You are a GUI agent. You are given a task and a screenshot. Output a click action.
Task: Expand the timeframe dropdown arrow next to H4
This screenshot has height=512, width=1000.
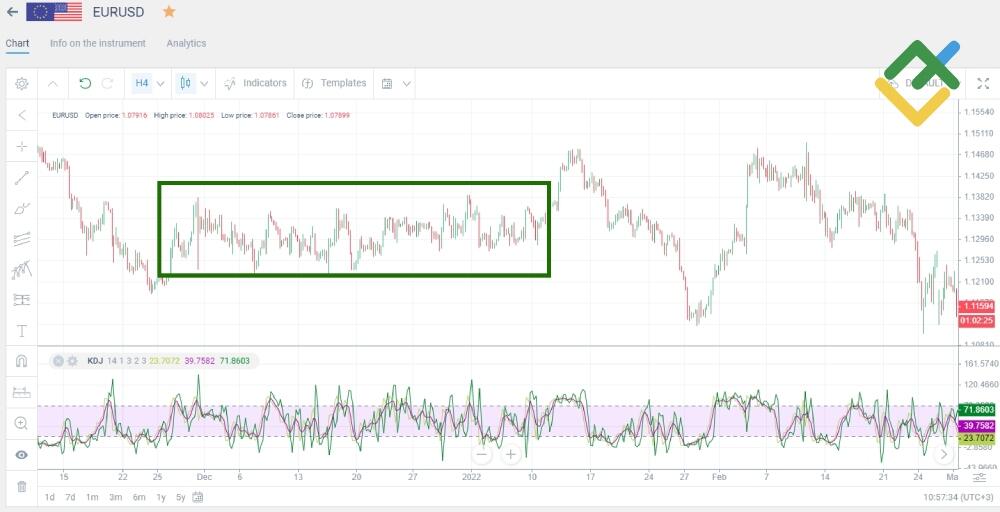(x=161, y=84)
